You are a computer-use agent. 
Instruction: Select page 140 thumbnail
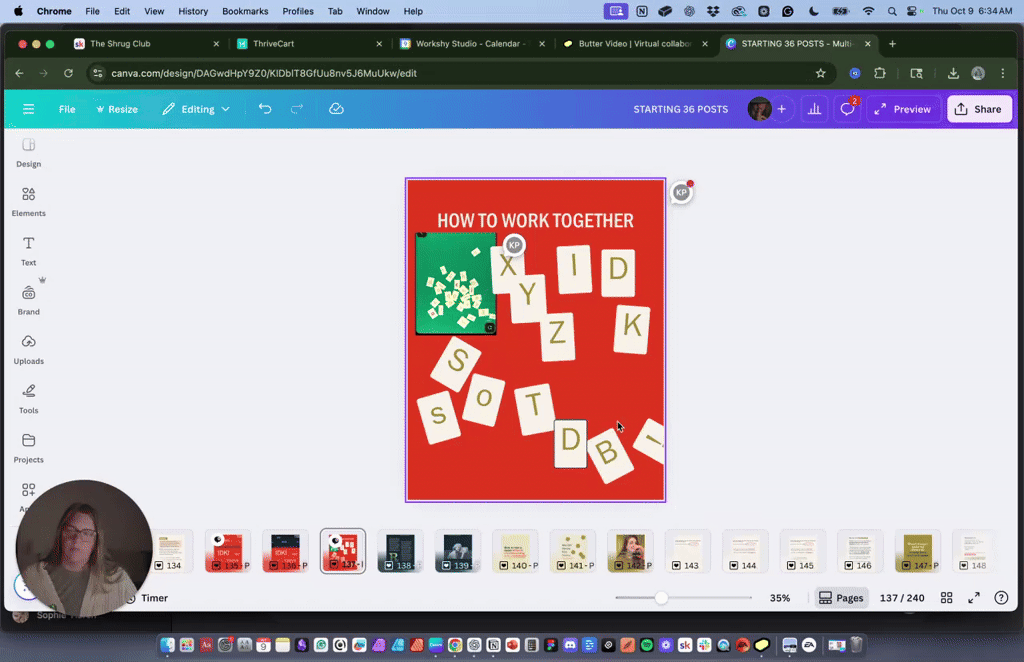pyautogui.click(x=515, y=551)
